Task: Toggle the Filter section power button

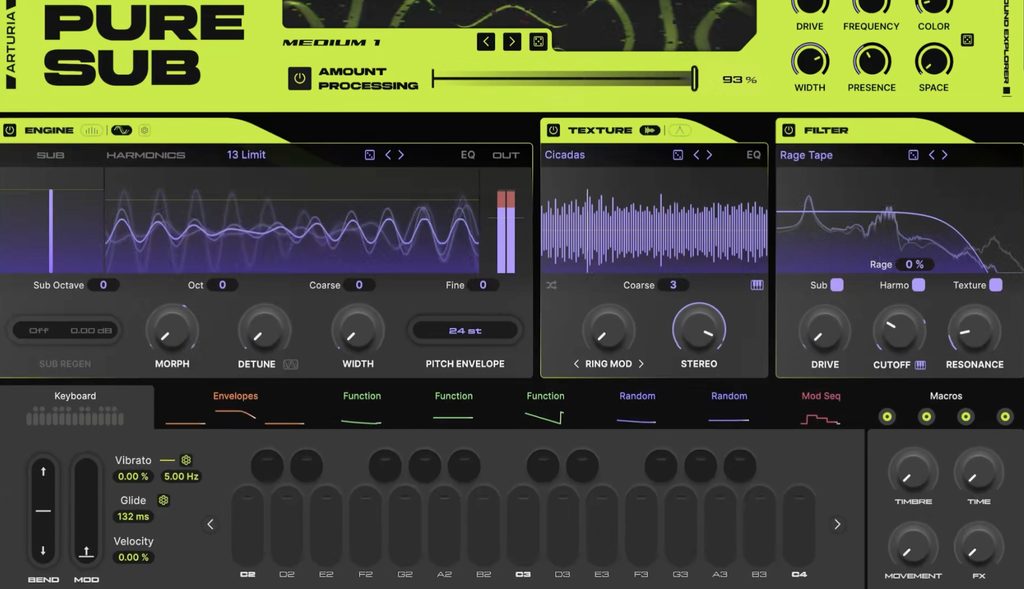Action: click(788, 130)
